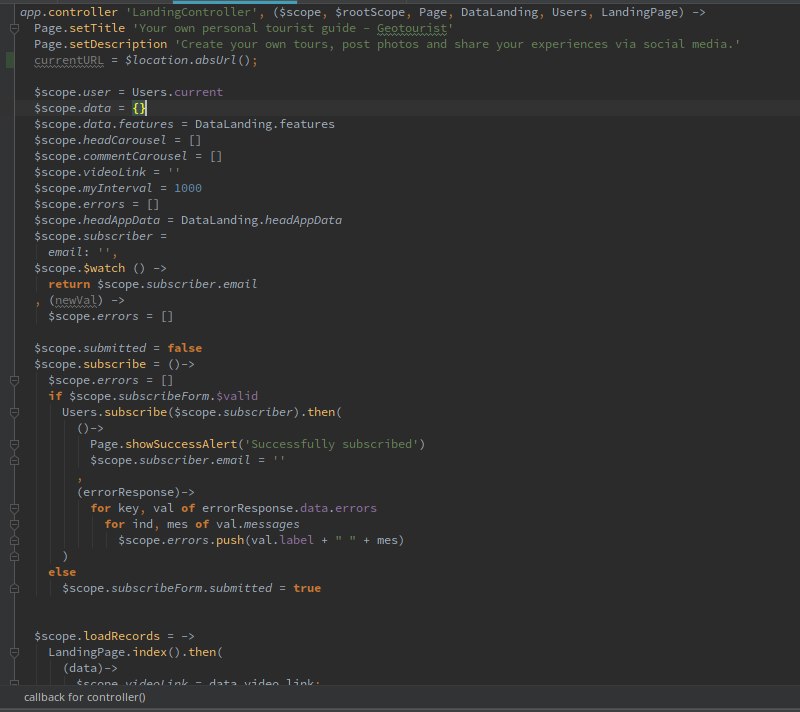The image size is (800, 712).
Task: Click the highlighted braces after $scope.data
Action: coord(139,108)
